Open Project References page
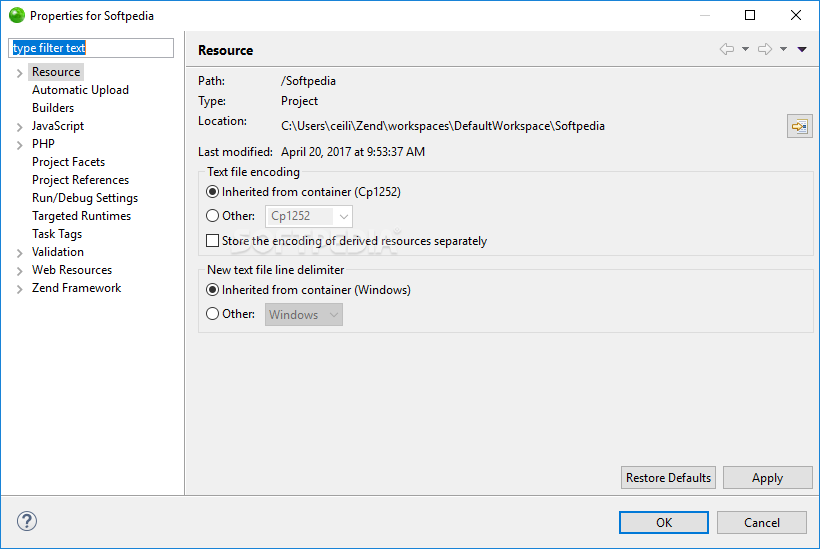The height and width of the screenshot is (549, 820). click(80, 180)
